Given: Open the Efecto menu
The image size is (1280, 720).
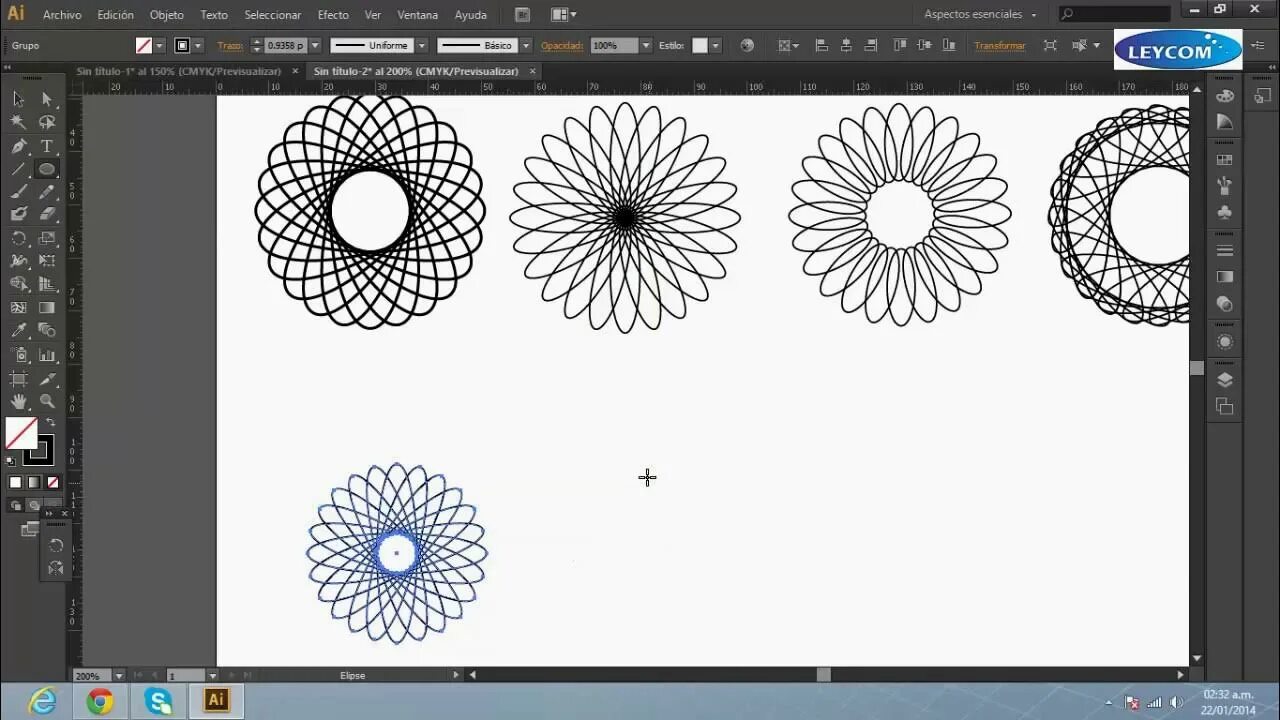Looking at the screenshot, I should pos(333,14).
